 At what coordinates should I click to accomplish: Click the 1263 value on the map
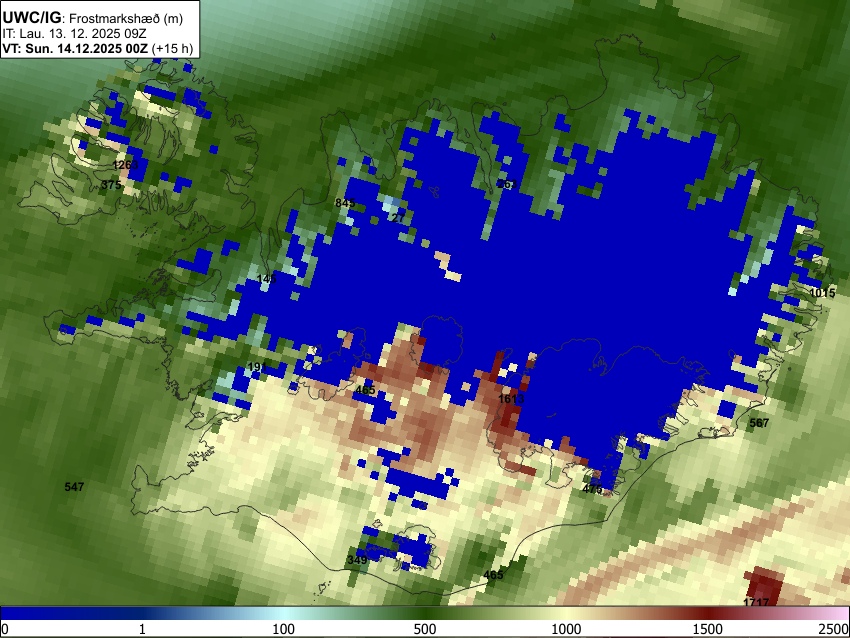point(125,165)
